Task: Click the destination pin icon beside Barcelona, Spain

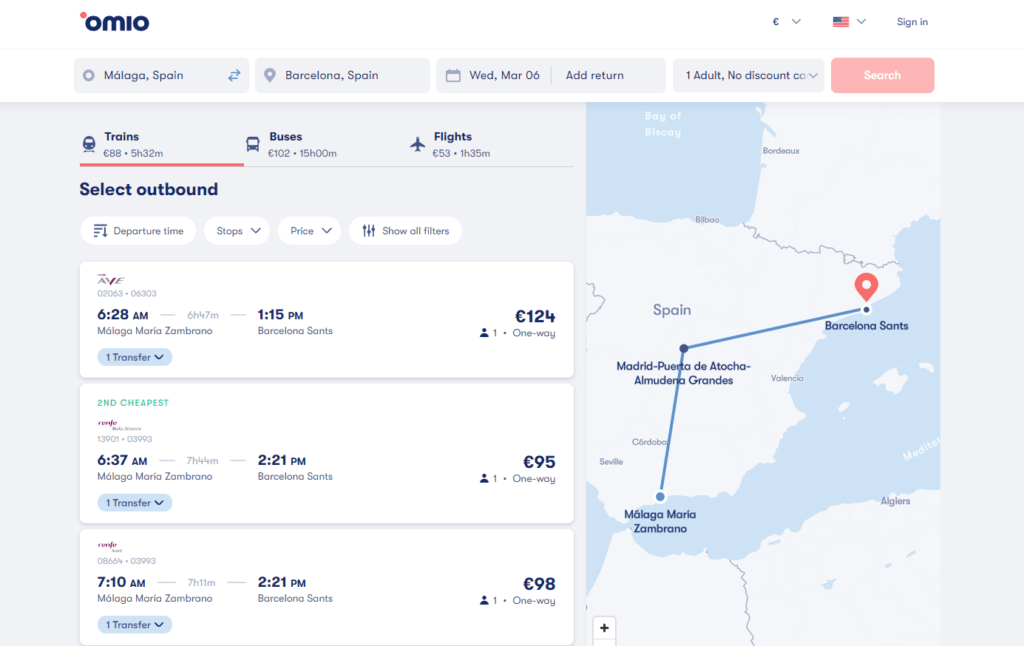Action: pyautogui.click(x=270, y=75)
